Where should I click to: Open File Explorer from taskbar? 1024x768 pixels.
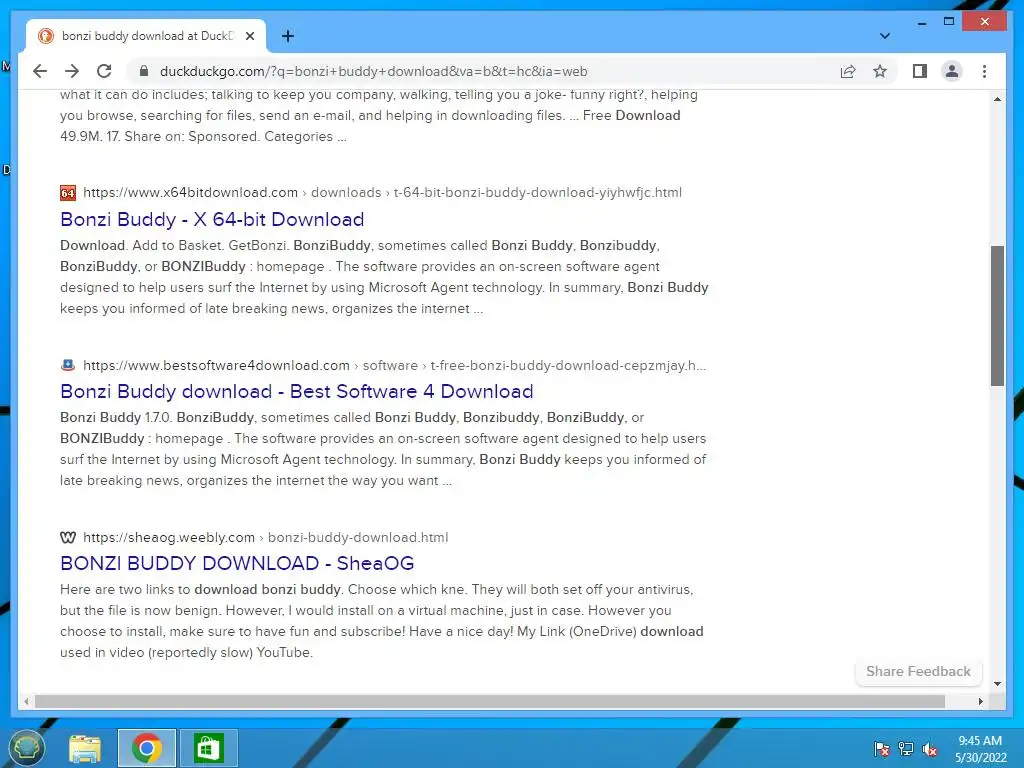tap(85, 748)
